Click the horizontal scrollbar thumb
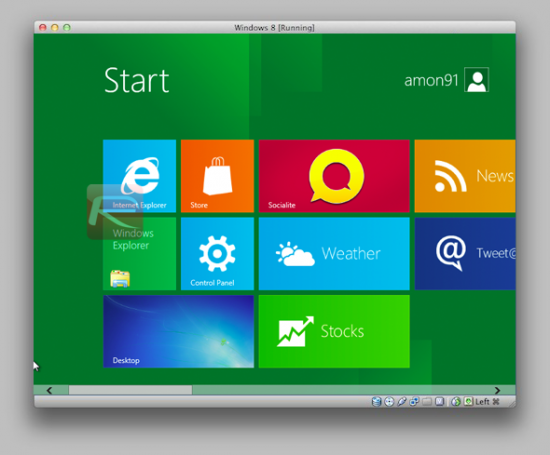The height and width of the screenshot is (455, 550). pyautogui.click(x=130, y=390)
